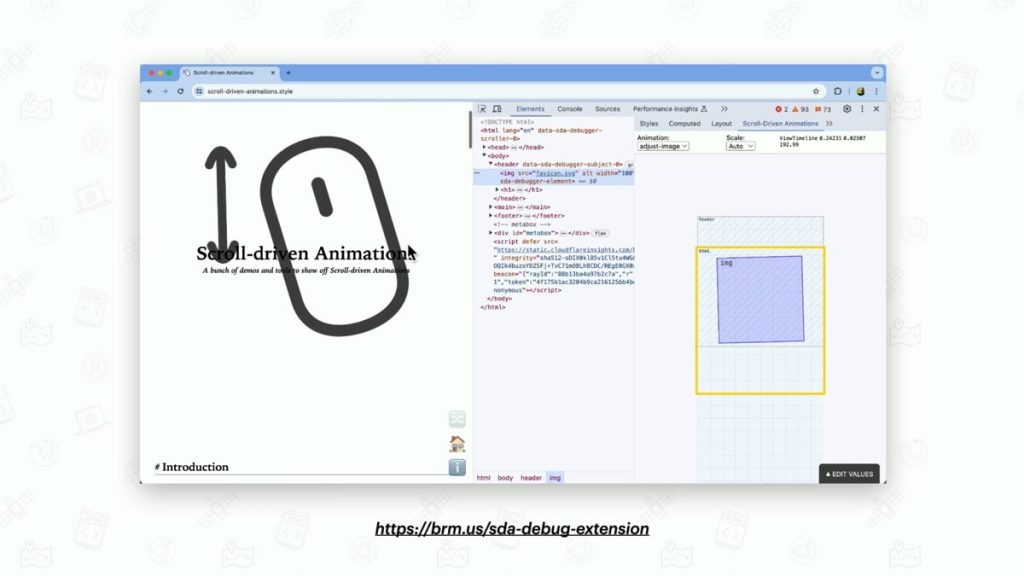The height and width of the screenshot is (576, 1024).
Task: Open the Animation dropdown showing adjust-image
Action: [x=662, y=145]
